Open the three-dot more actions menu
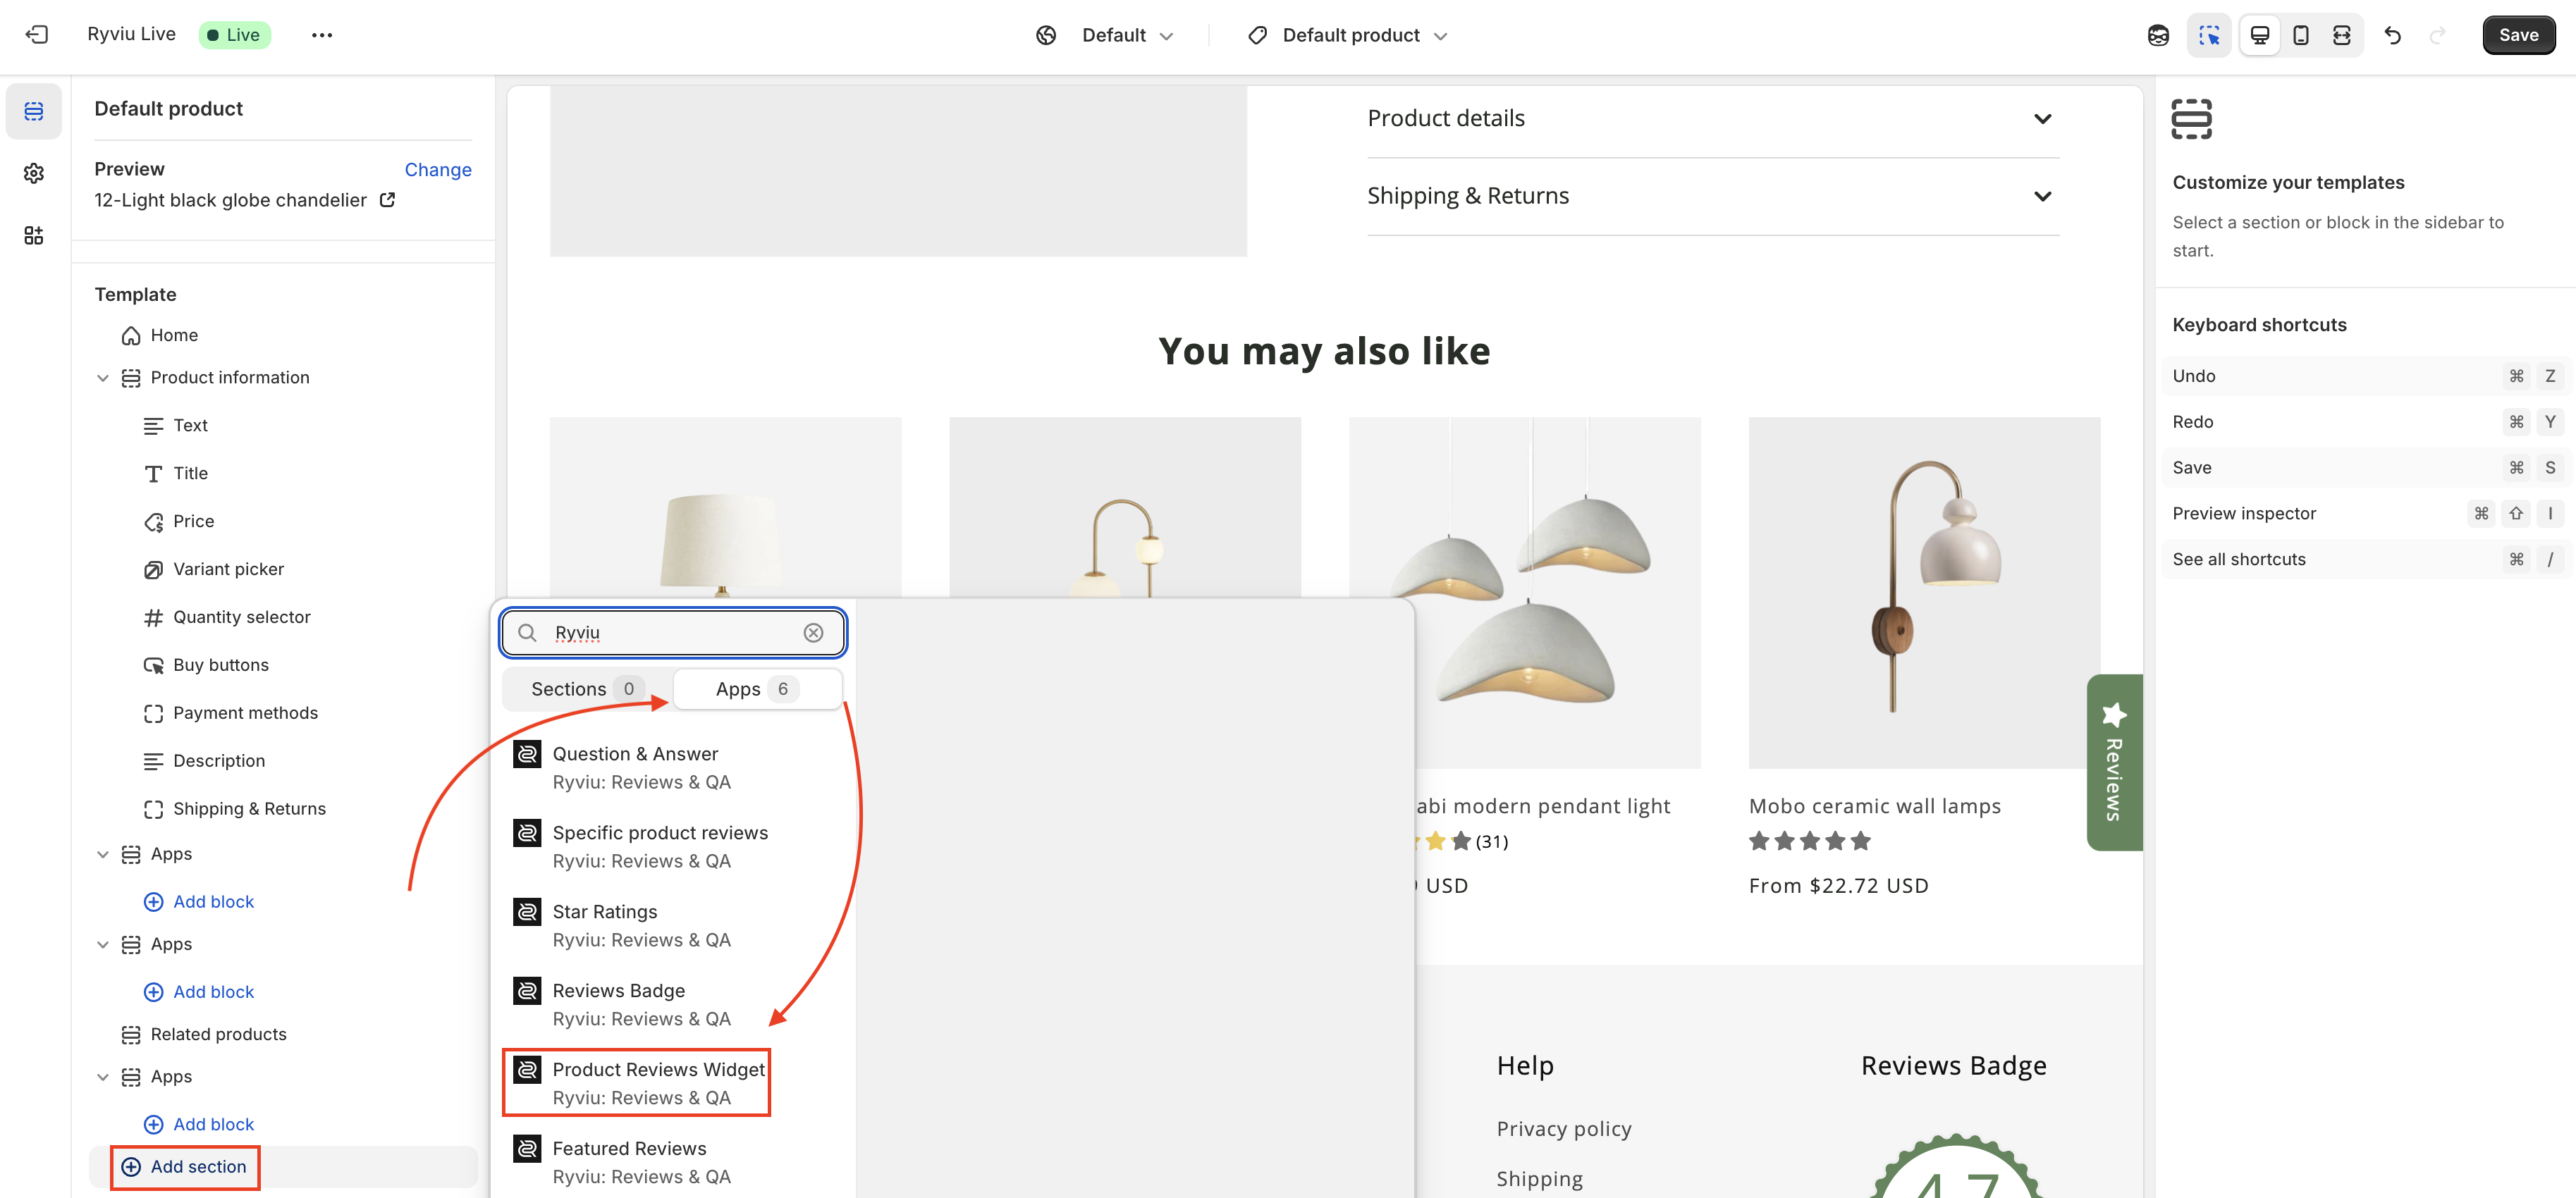The height and width of the screenshot is (1198, 2576). pos(321,35)
